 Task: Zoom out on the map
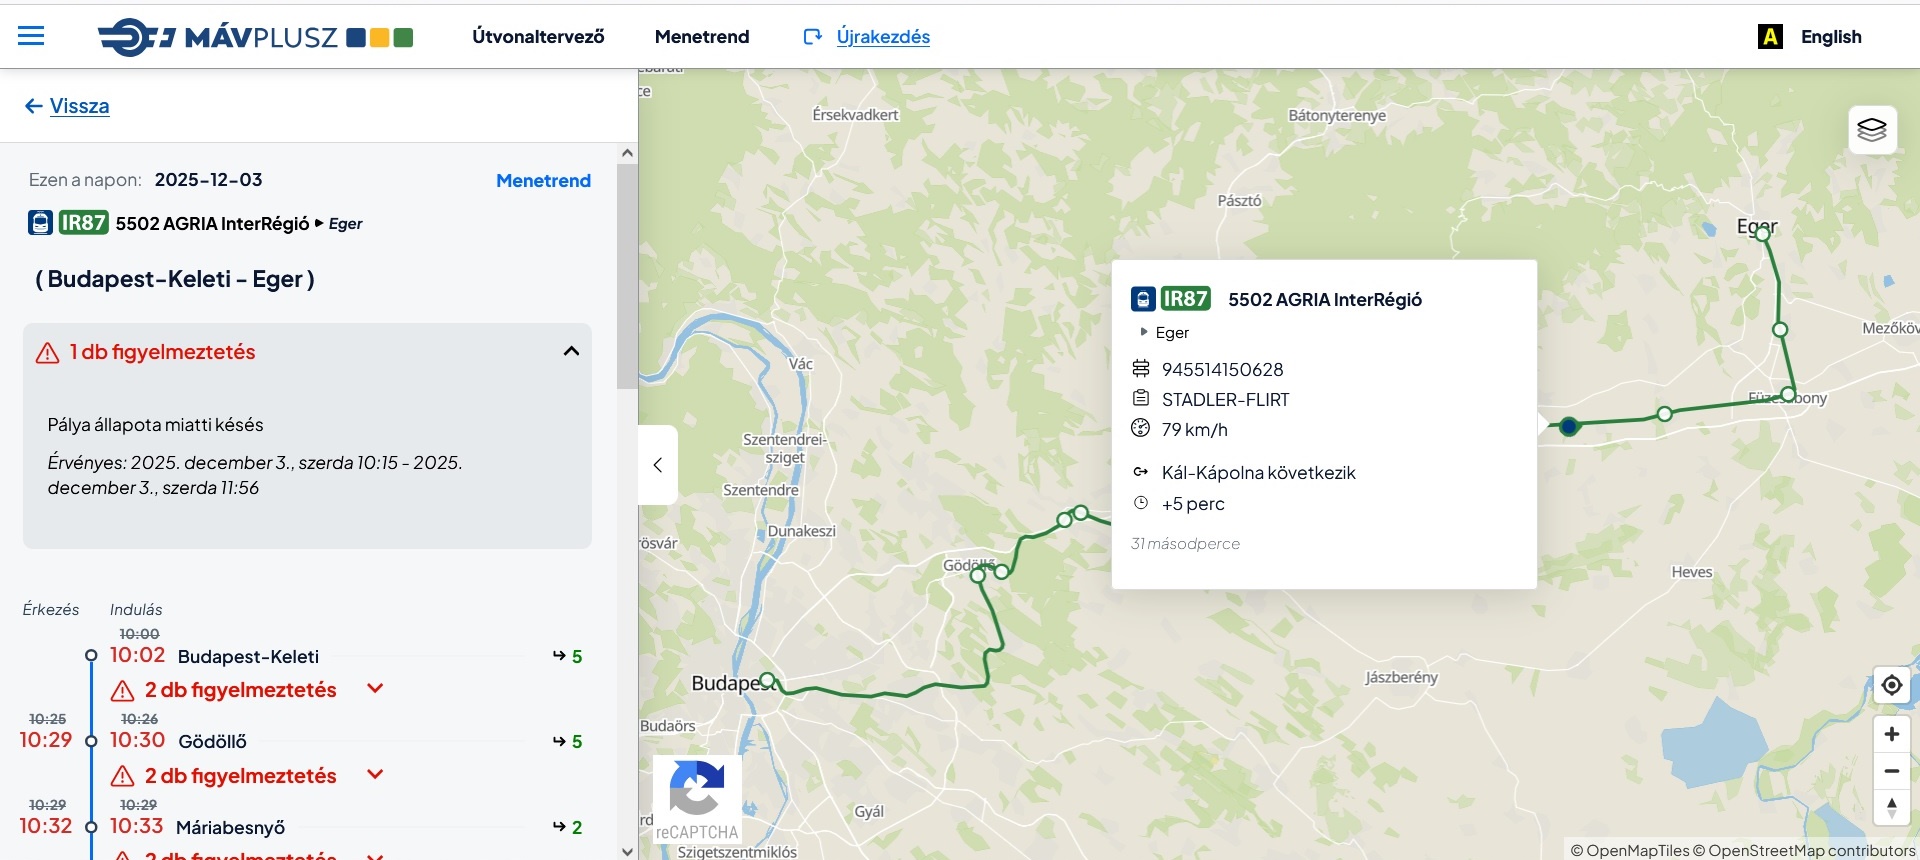click(1891, 771)
